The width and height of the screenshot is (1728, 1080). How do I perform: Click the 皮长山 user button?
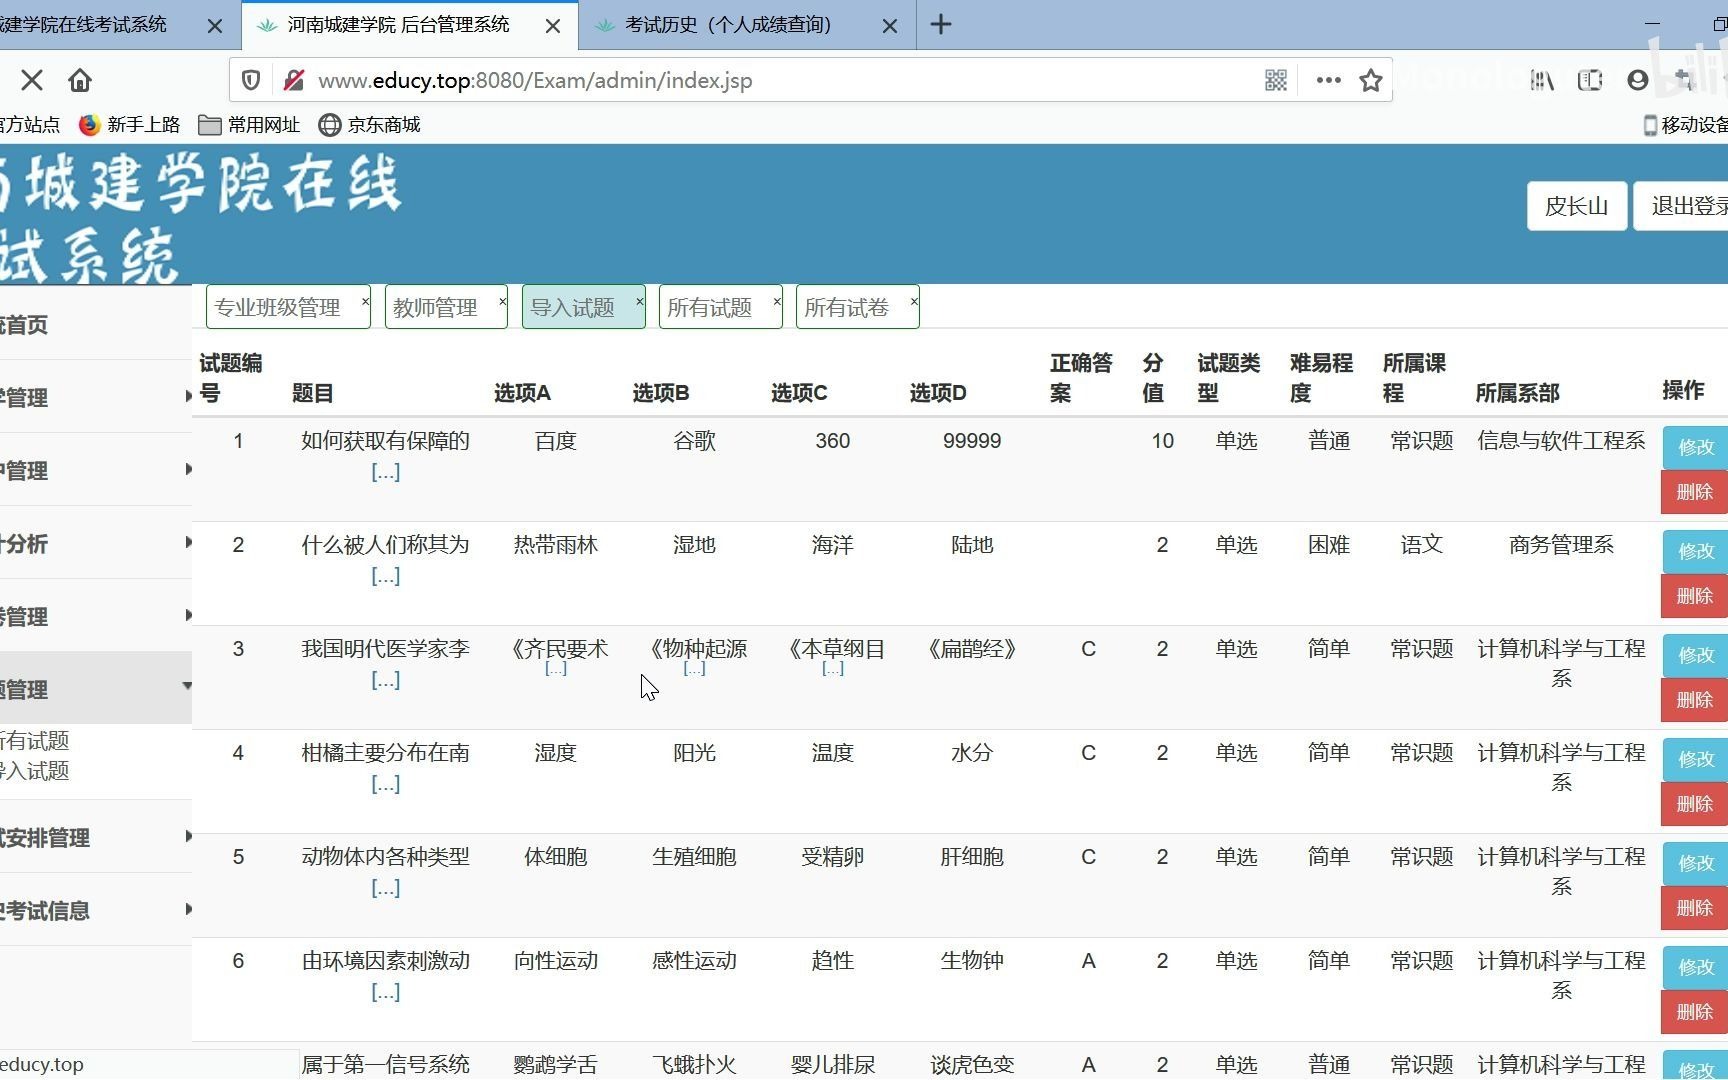click(1576, 206)
